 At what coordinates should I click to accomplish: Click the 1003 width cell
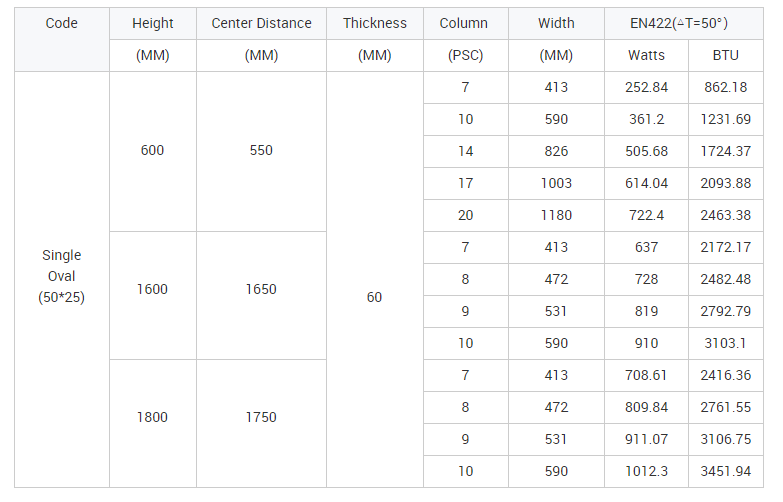tap(556, 183)
